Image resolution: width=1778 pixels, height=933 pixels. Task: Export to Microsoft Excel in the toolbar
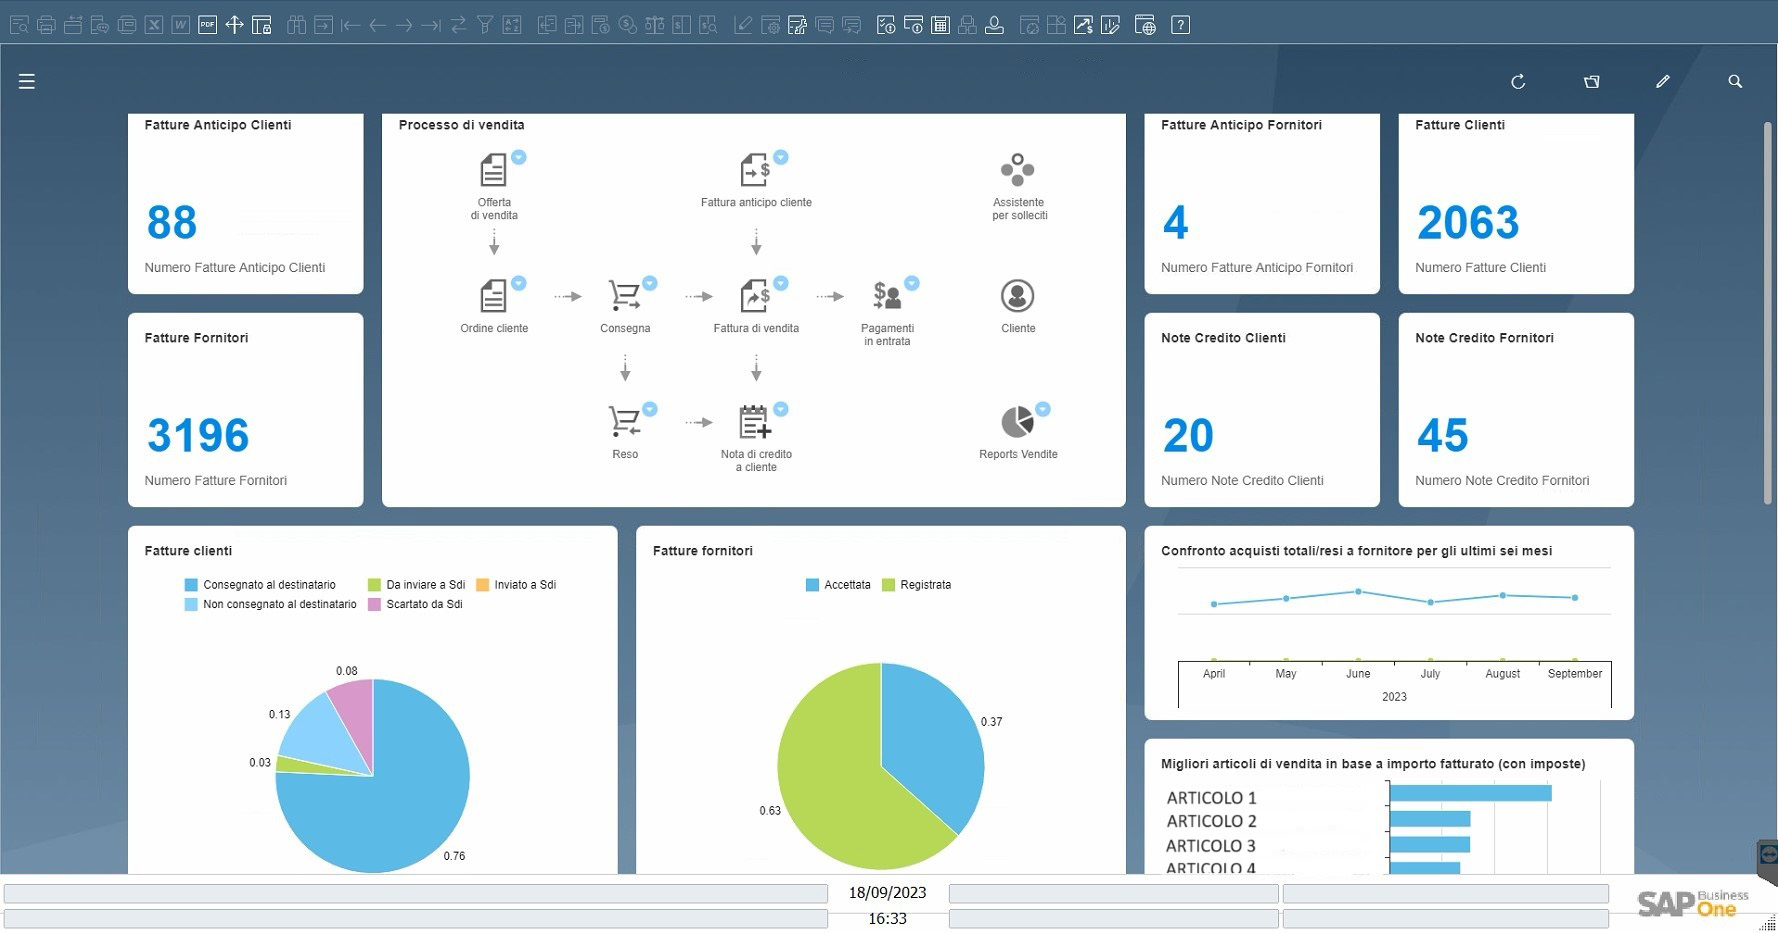(154, 25)
